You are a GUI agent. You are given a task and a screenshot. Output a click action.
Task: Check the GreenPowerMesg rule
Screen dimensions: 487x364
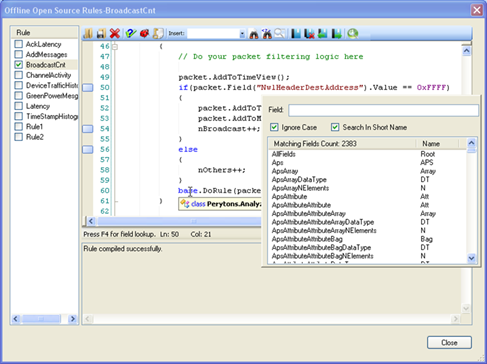[x=19, y=96]
